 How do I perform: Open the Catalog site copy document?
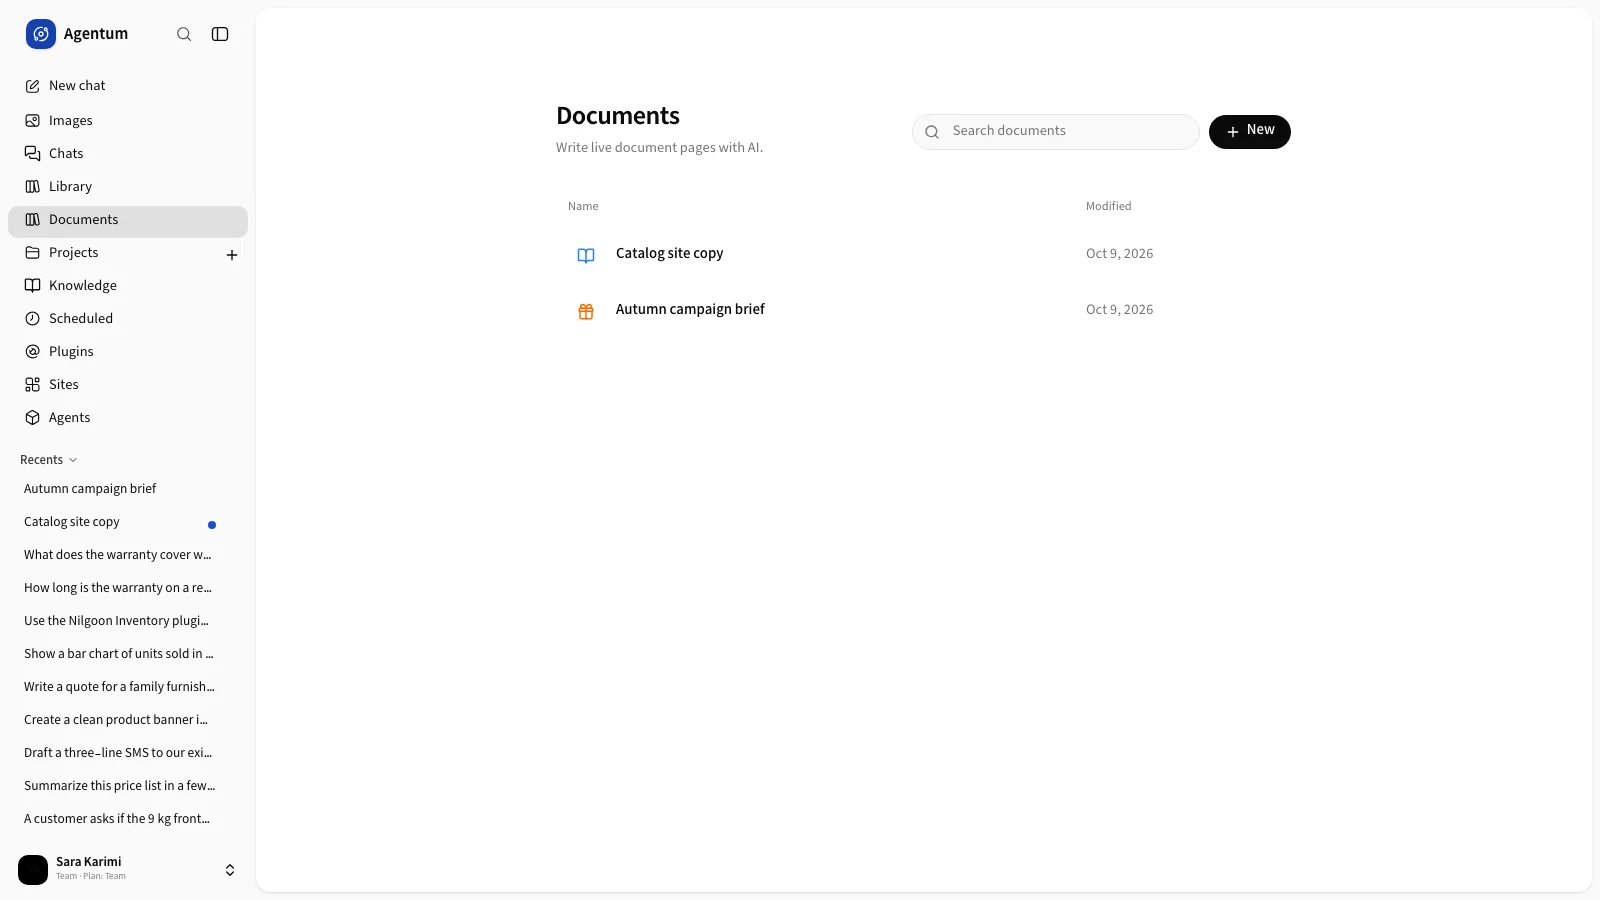(669, 254)
